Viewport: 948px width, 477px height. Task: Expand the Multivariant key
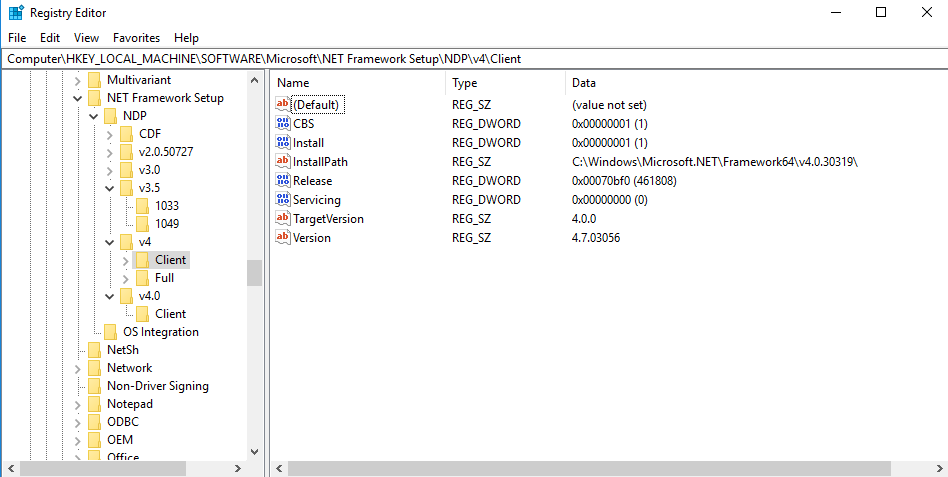coord(77,80)
